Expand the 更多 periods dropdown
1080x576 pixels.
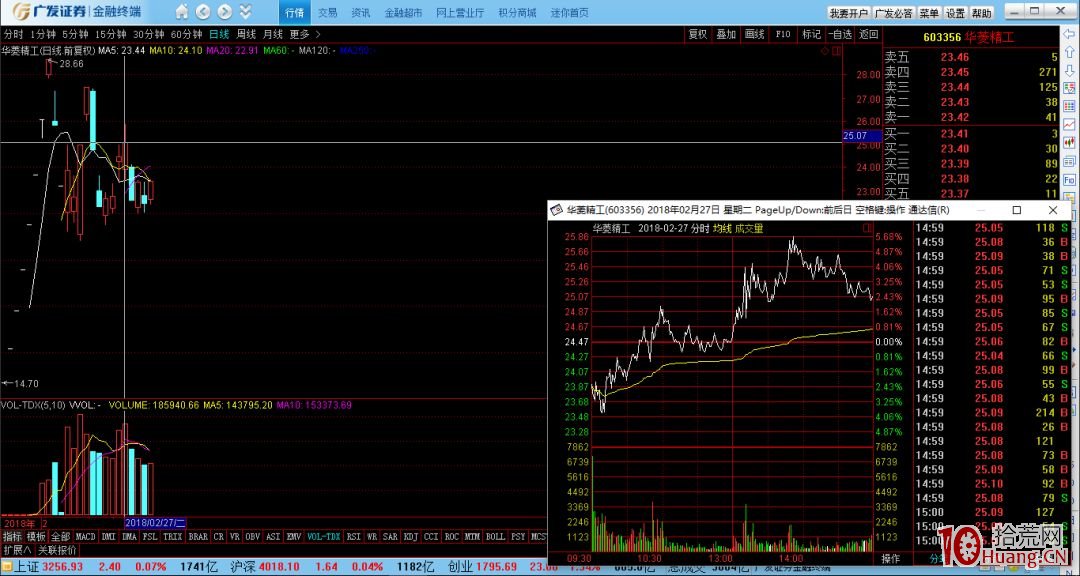coord(304,34)
